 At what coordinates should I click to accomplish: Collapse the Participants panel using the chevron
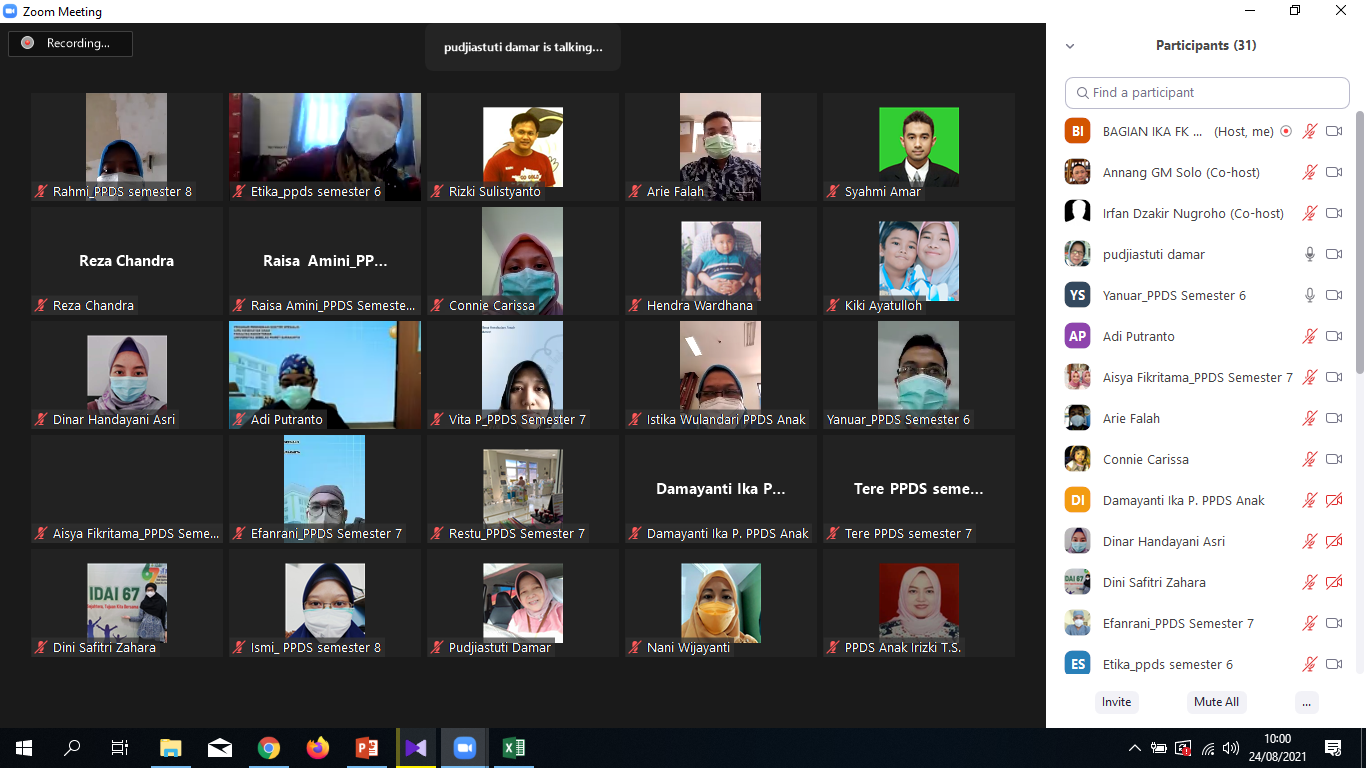[x=1070, y=46]
